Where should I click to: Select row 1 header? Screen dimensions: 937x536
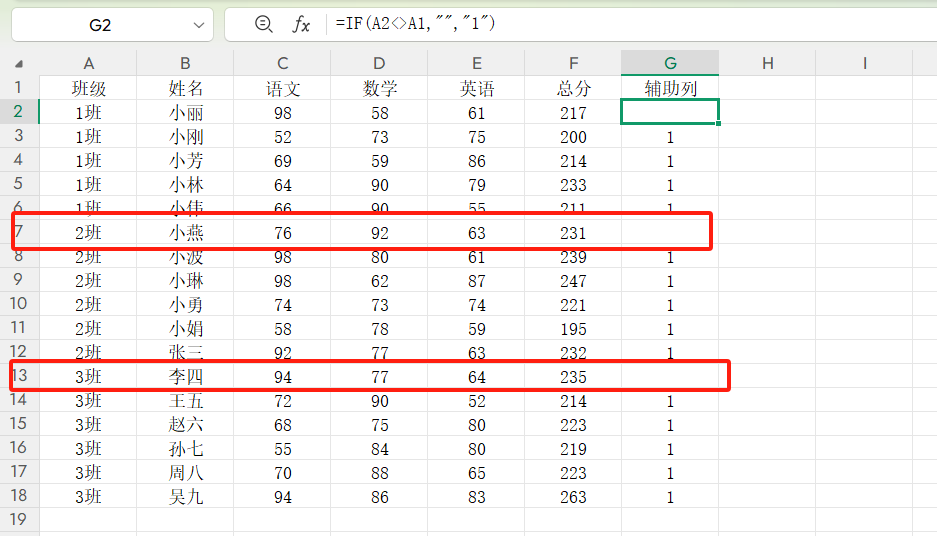(19, 88)
